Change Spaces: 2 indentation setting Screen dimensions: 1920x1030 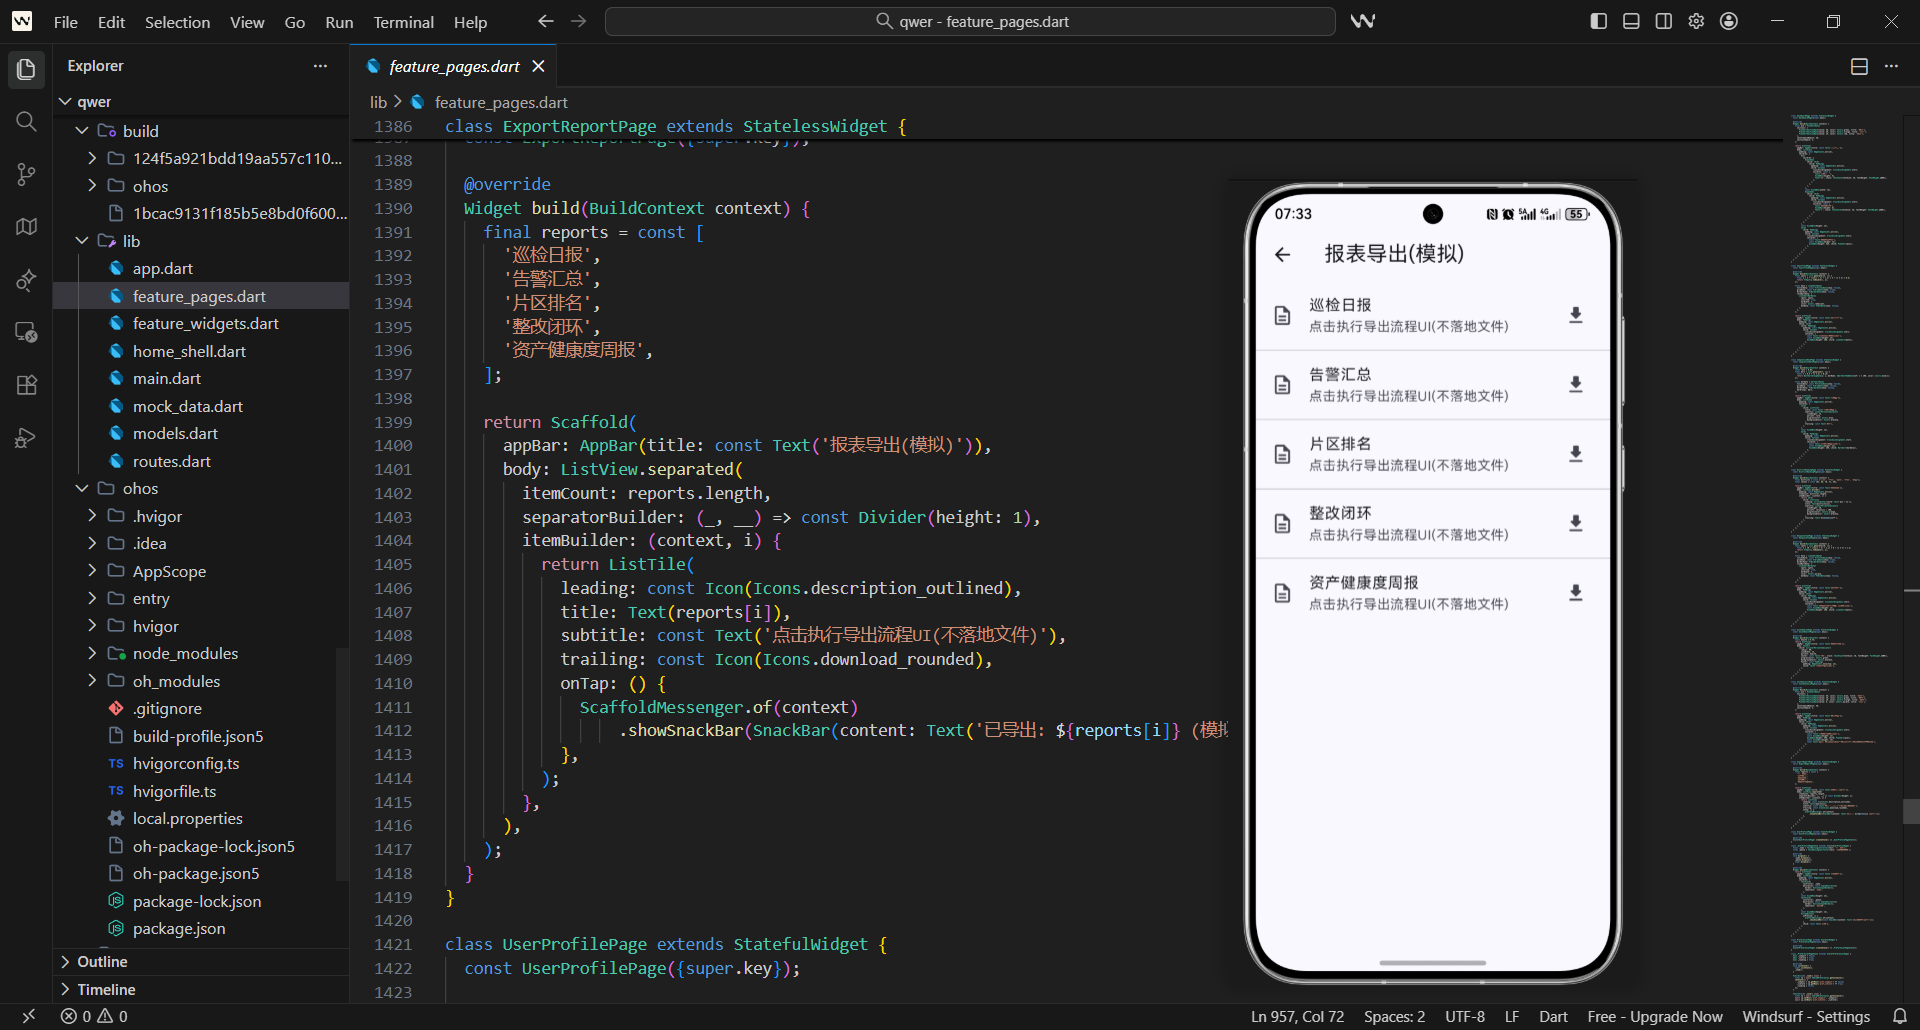click(1394, 1016)
